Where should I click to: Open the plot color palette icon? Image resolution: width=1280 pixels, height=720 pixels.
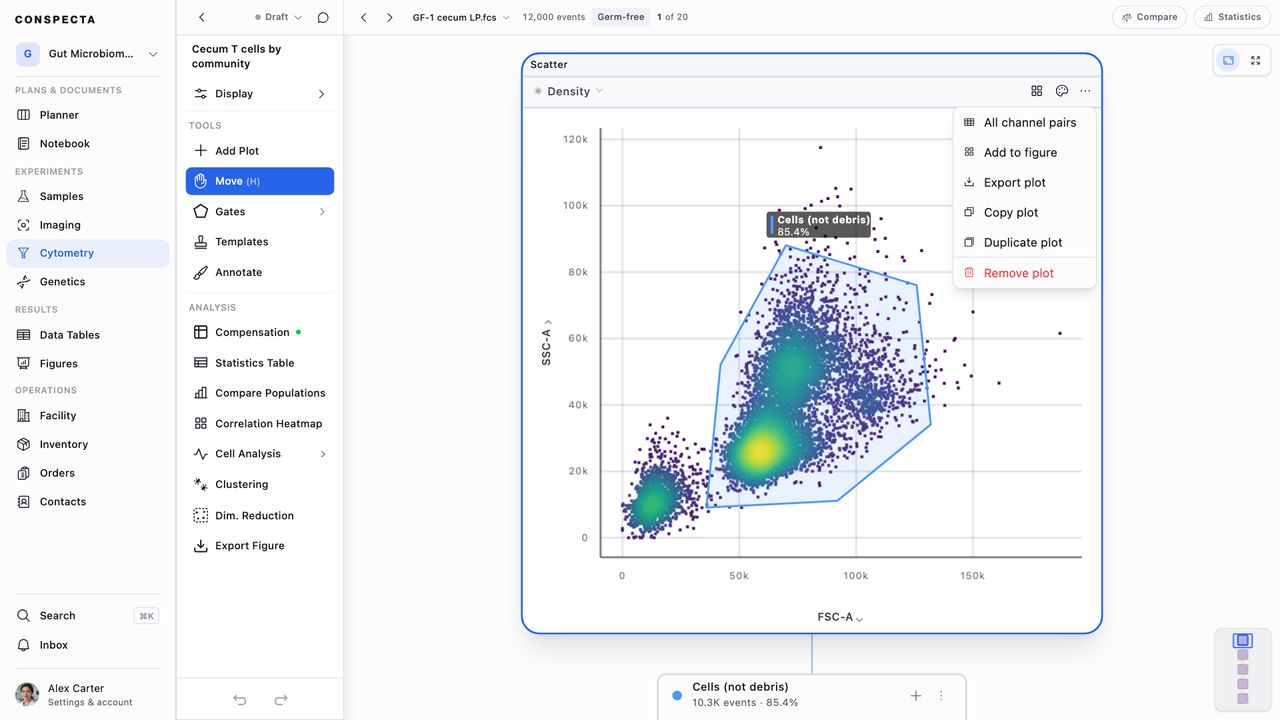click(1062, 91)
